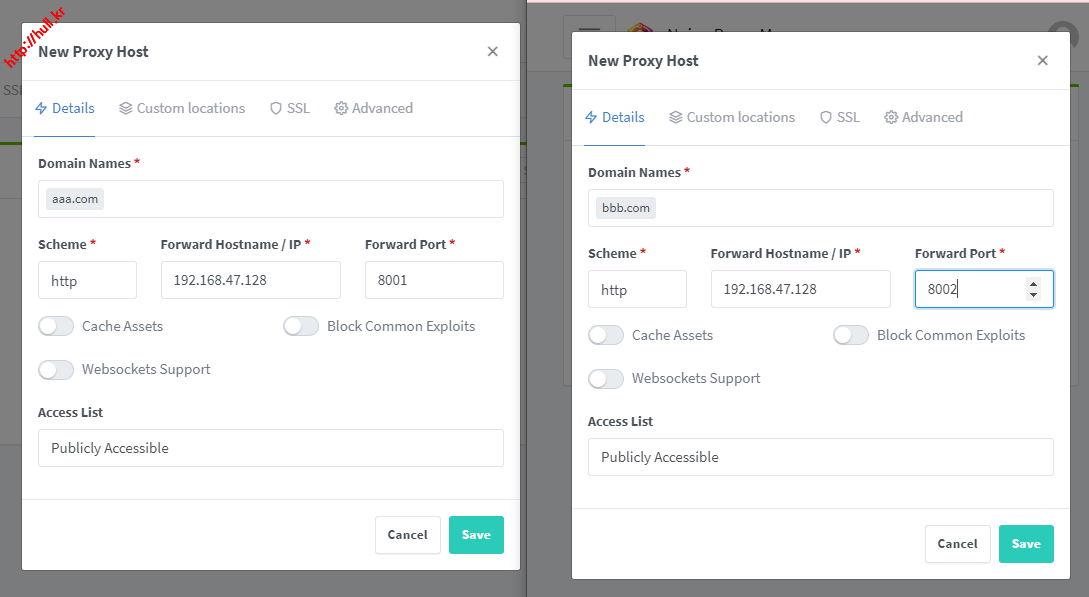The image size is (1089, 597).
Task: Enable Cache Assets in the aaa.com dialog
Action: coord(56,326)
